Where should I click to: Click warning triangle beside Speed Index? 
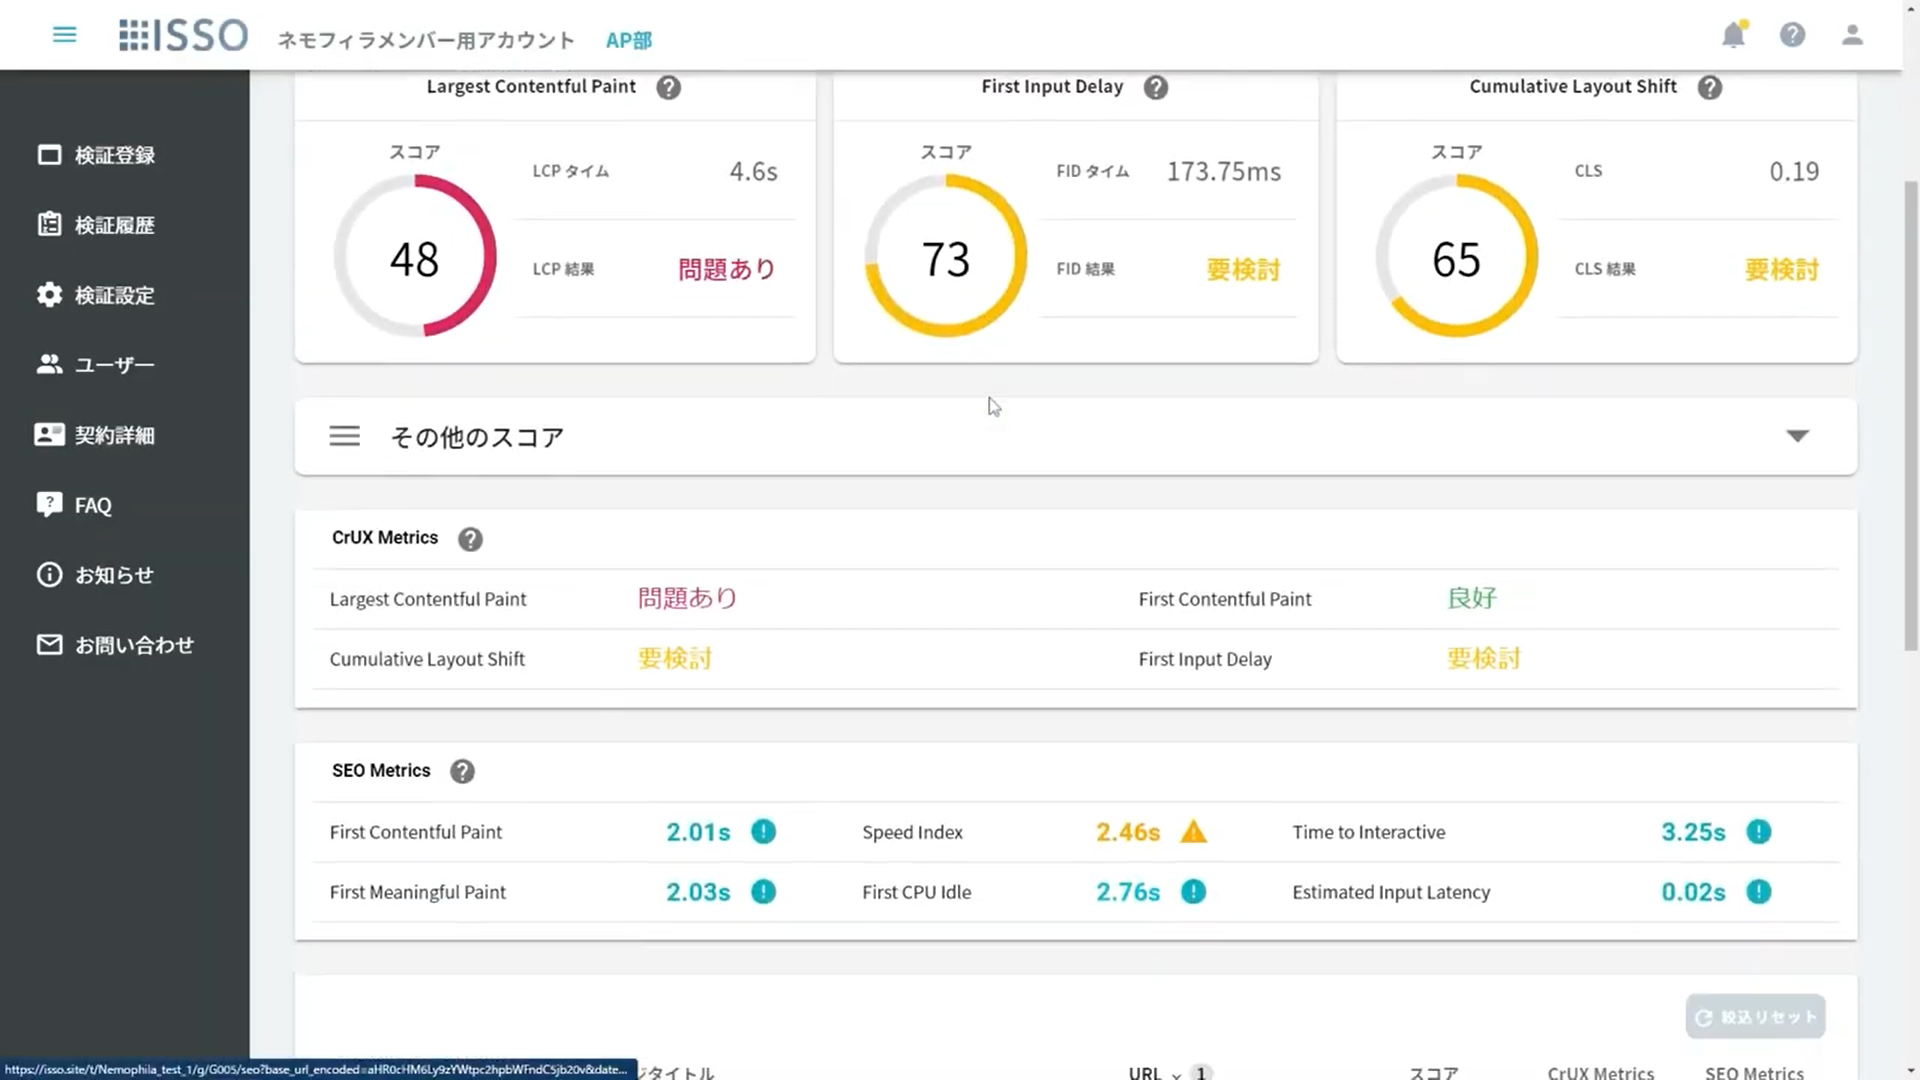1193,832
